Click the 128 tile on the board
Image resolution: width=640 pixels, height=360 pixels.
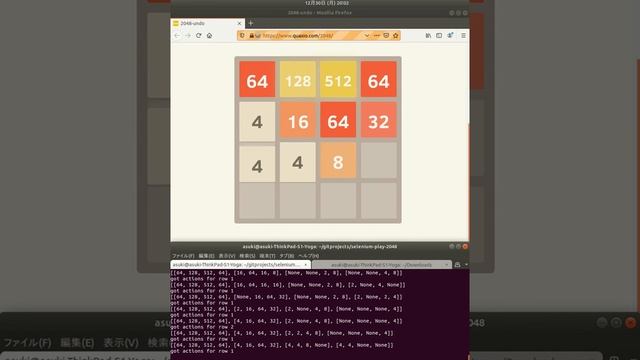(298, 80)
